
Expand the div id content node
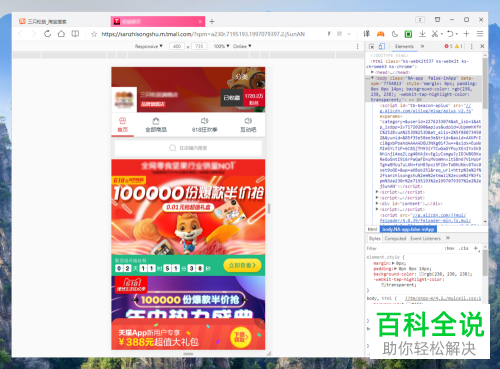coord(377,203)
